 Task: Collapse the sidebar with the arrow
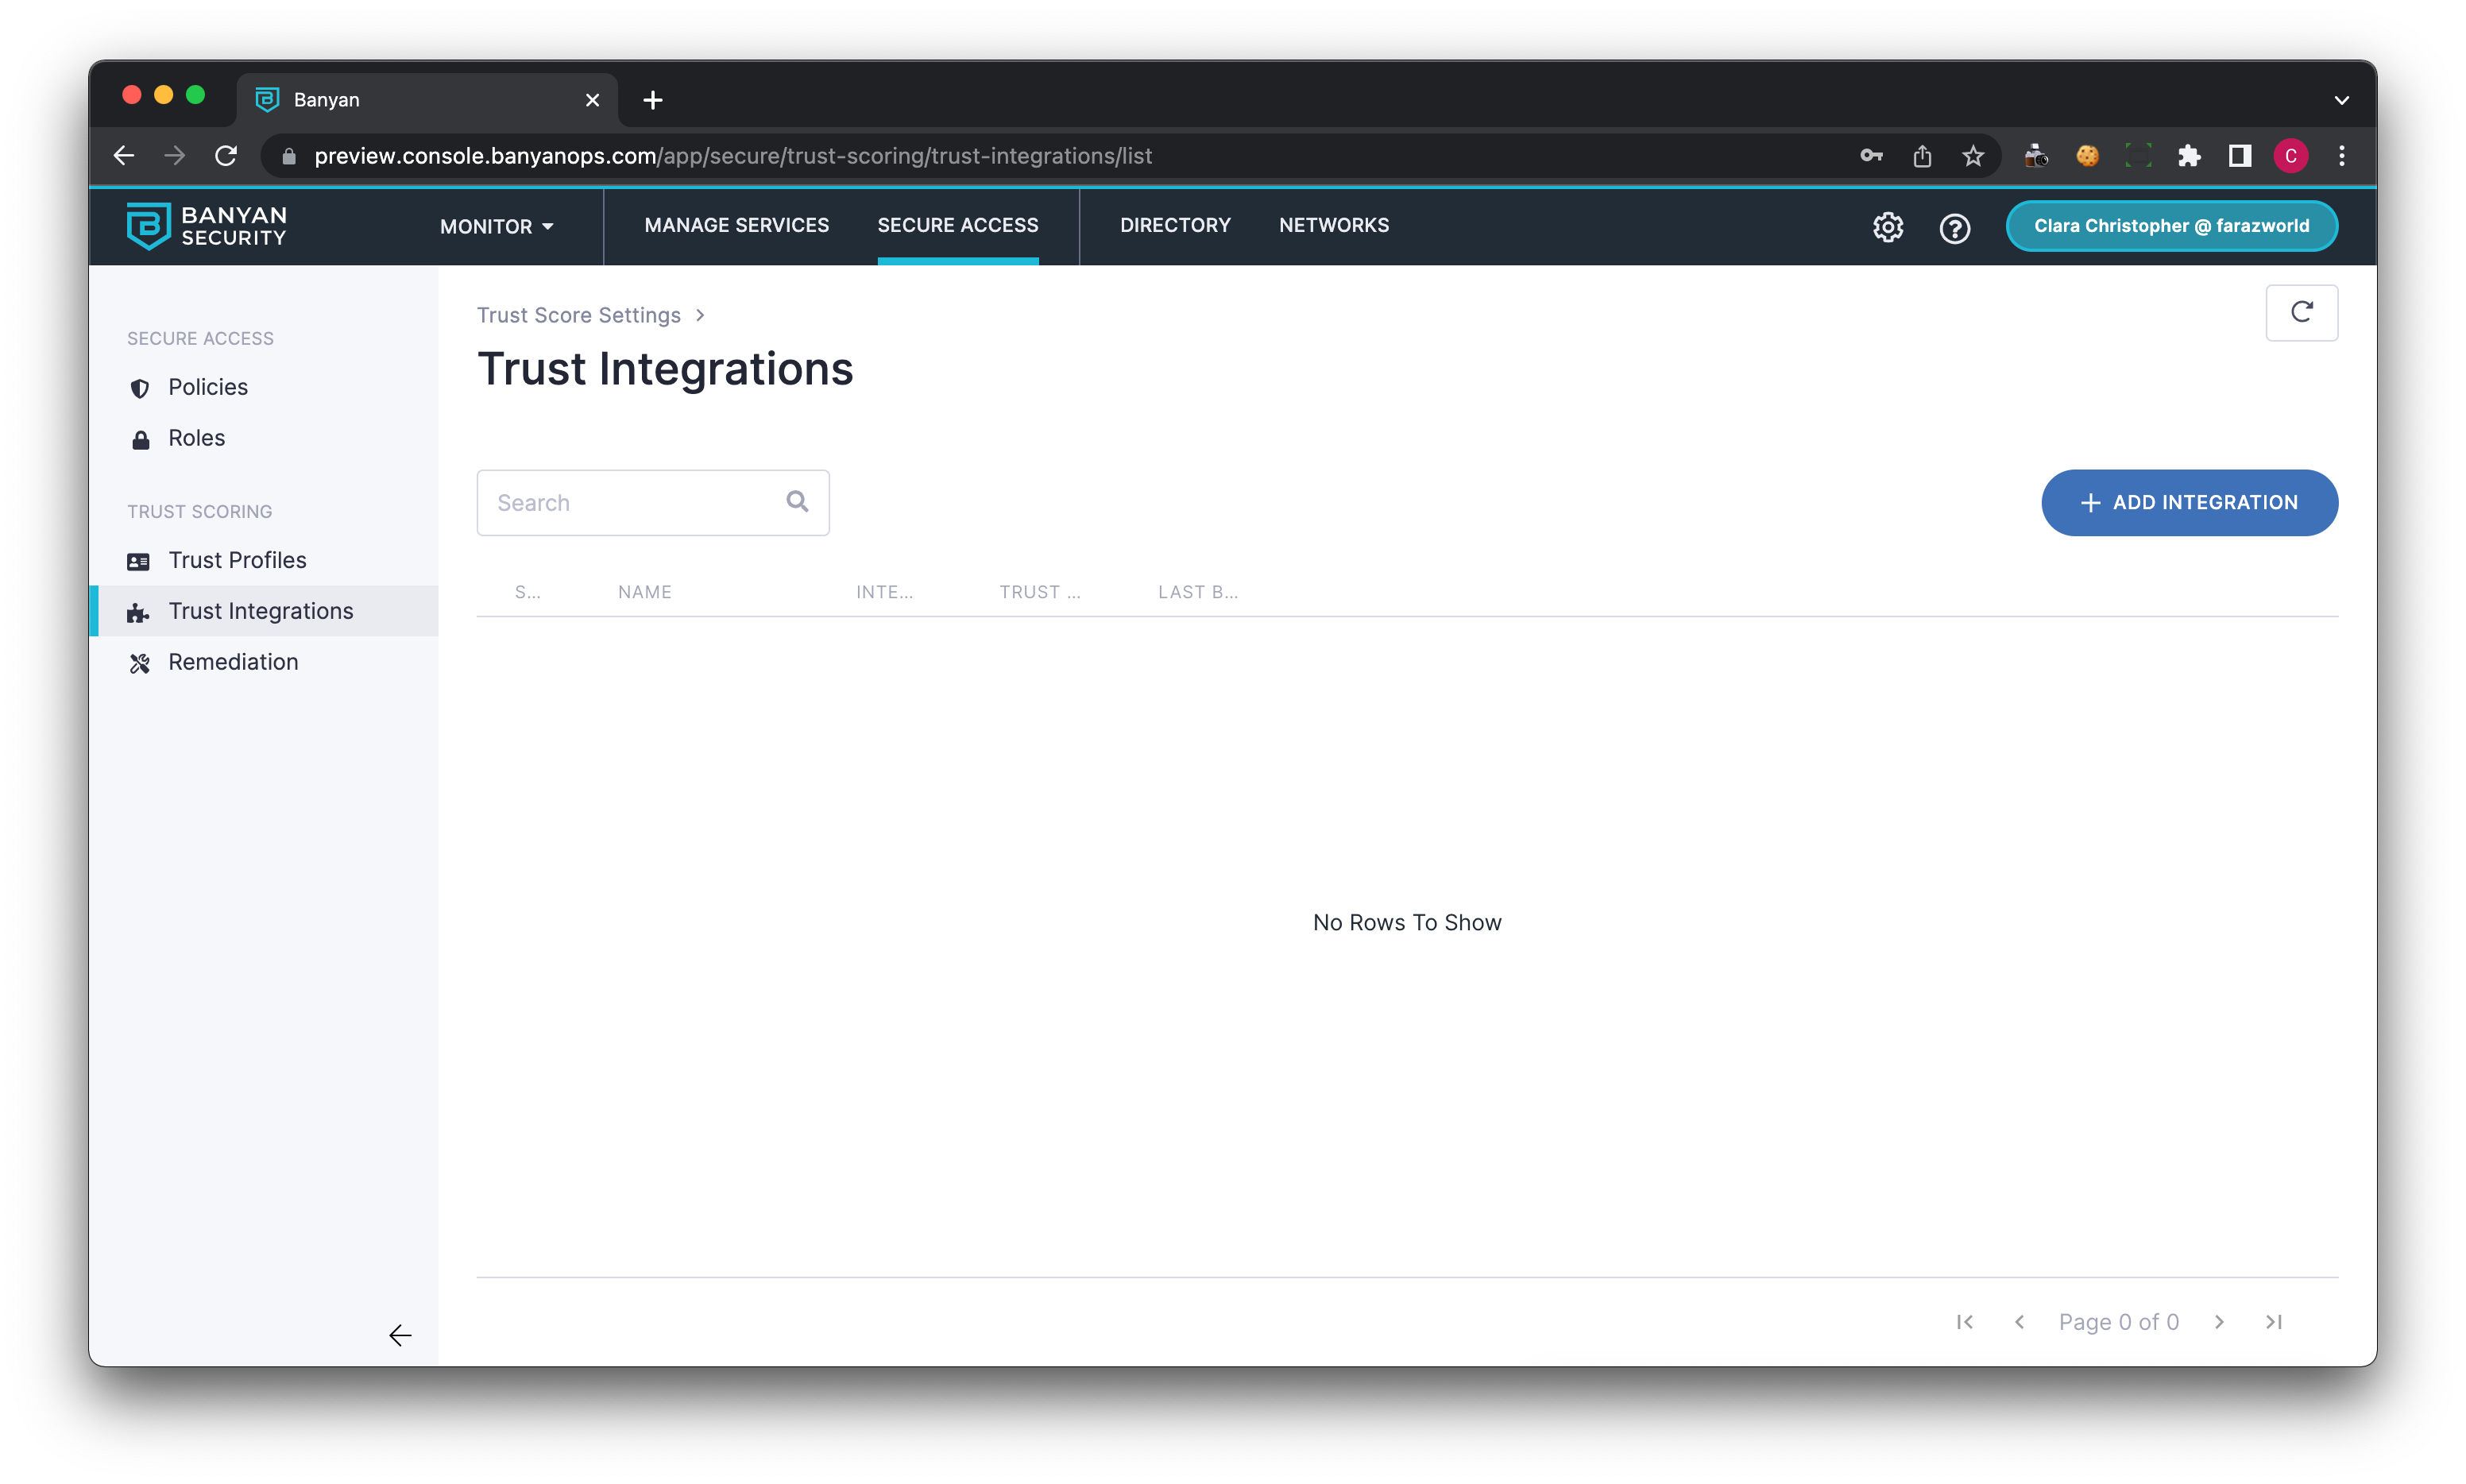[400, 1335]
